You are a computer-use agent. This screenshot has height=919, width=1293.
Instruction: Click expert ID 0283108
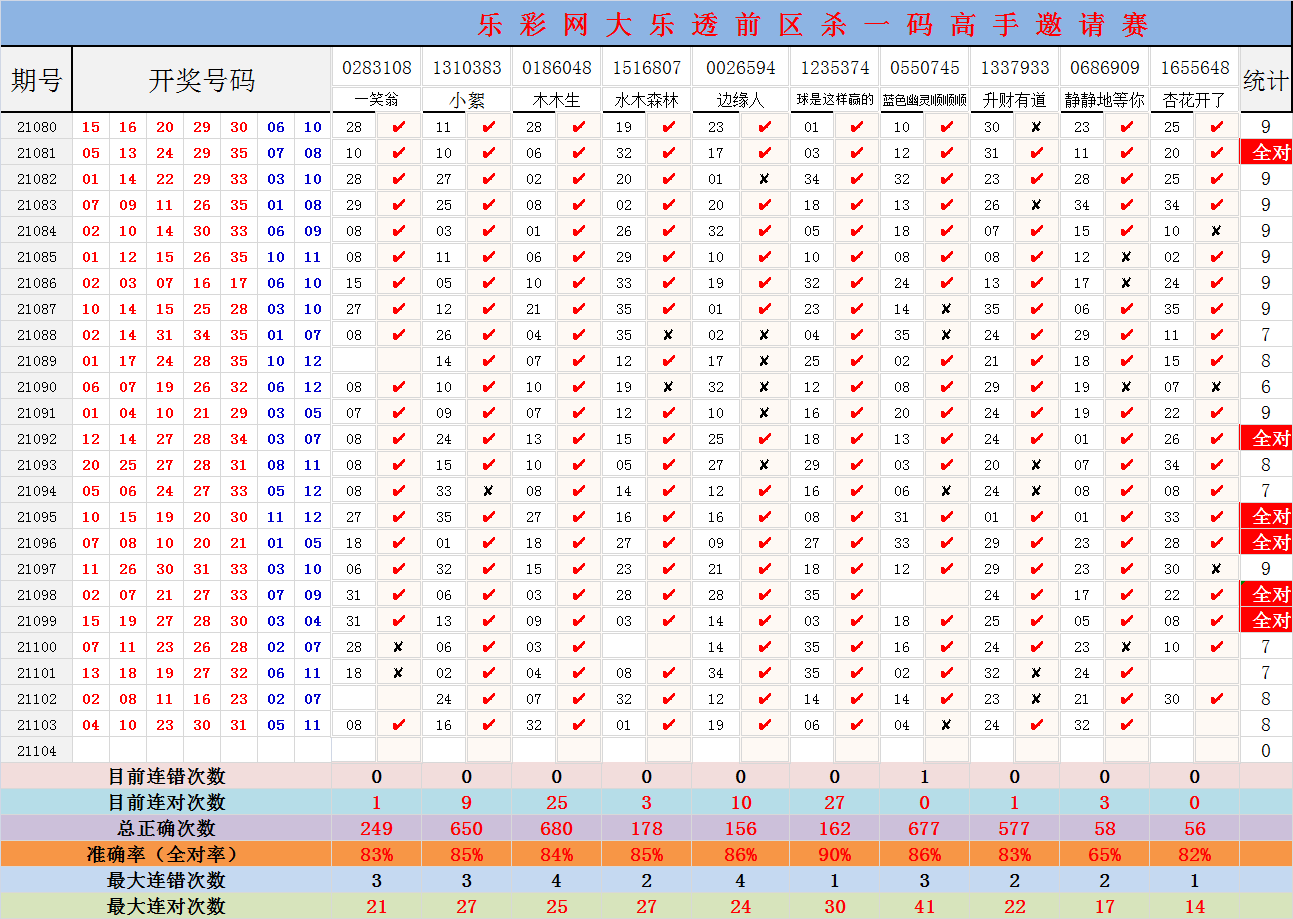(x=376, y=68)
